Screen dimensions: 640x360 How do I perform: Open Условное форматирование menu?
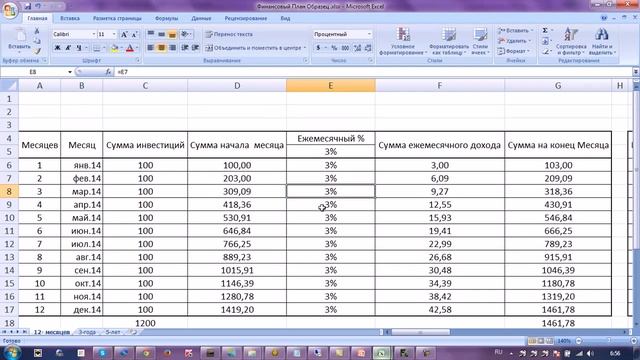(x=403, y=41)
